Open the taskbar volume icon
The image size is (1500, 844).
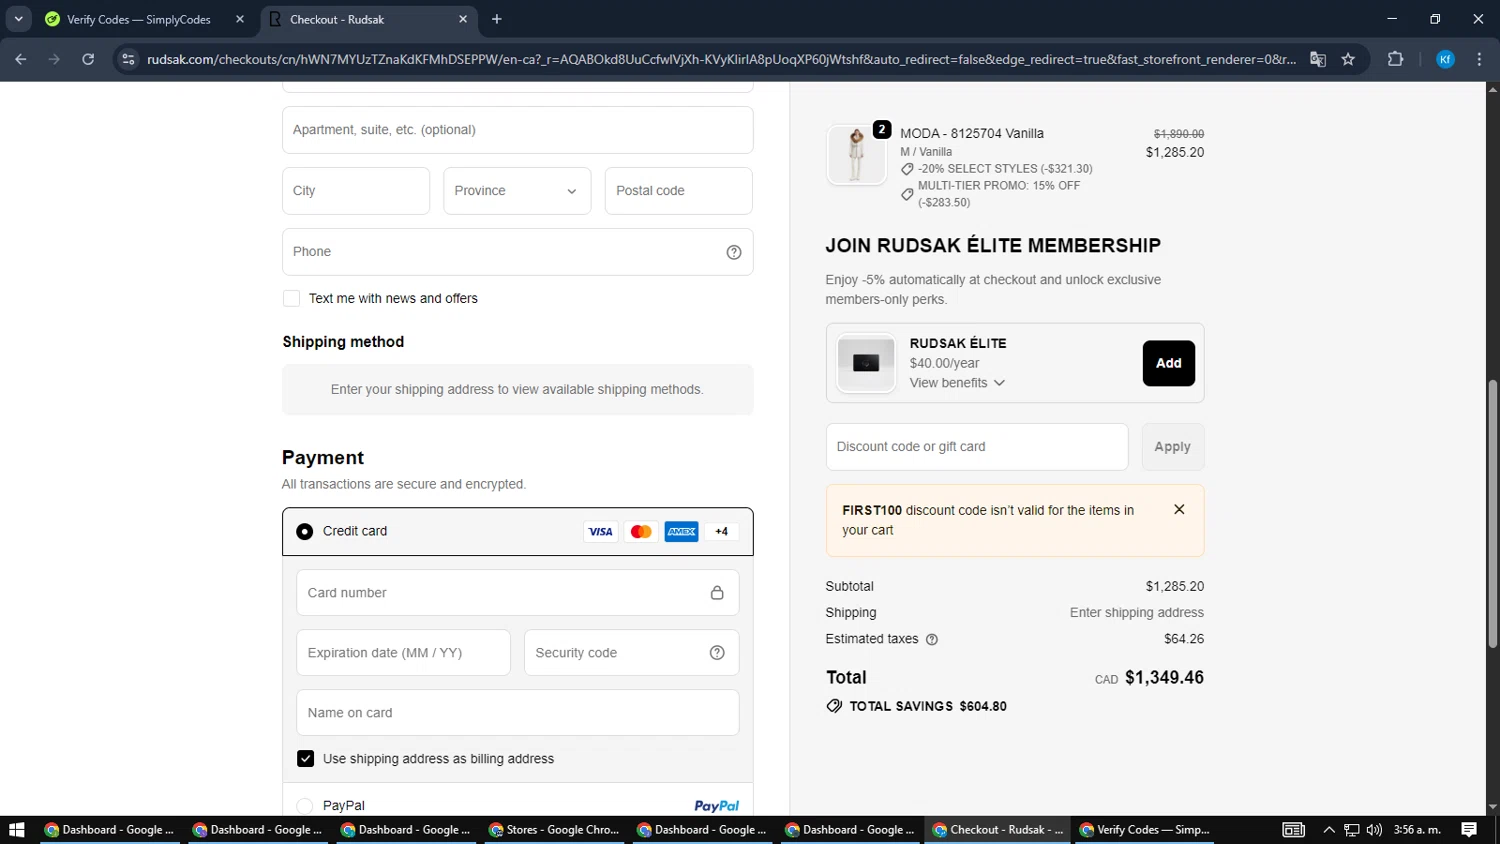1374,830
